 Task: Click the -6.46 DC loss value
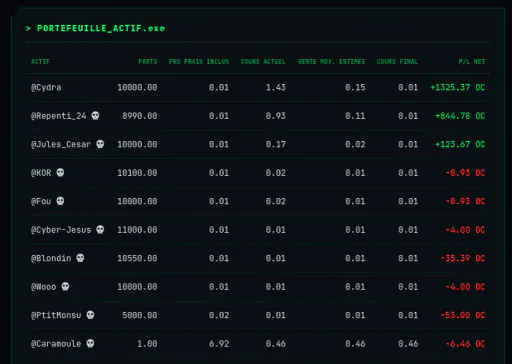[465, 344]
